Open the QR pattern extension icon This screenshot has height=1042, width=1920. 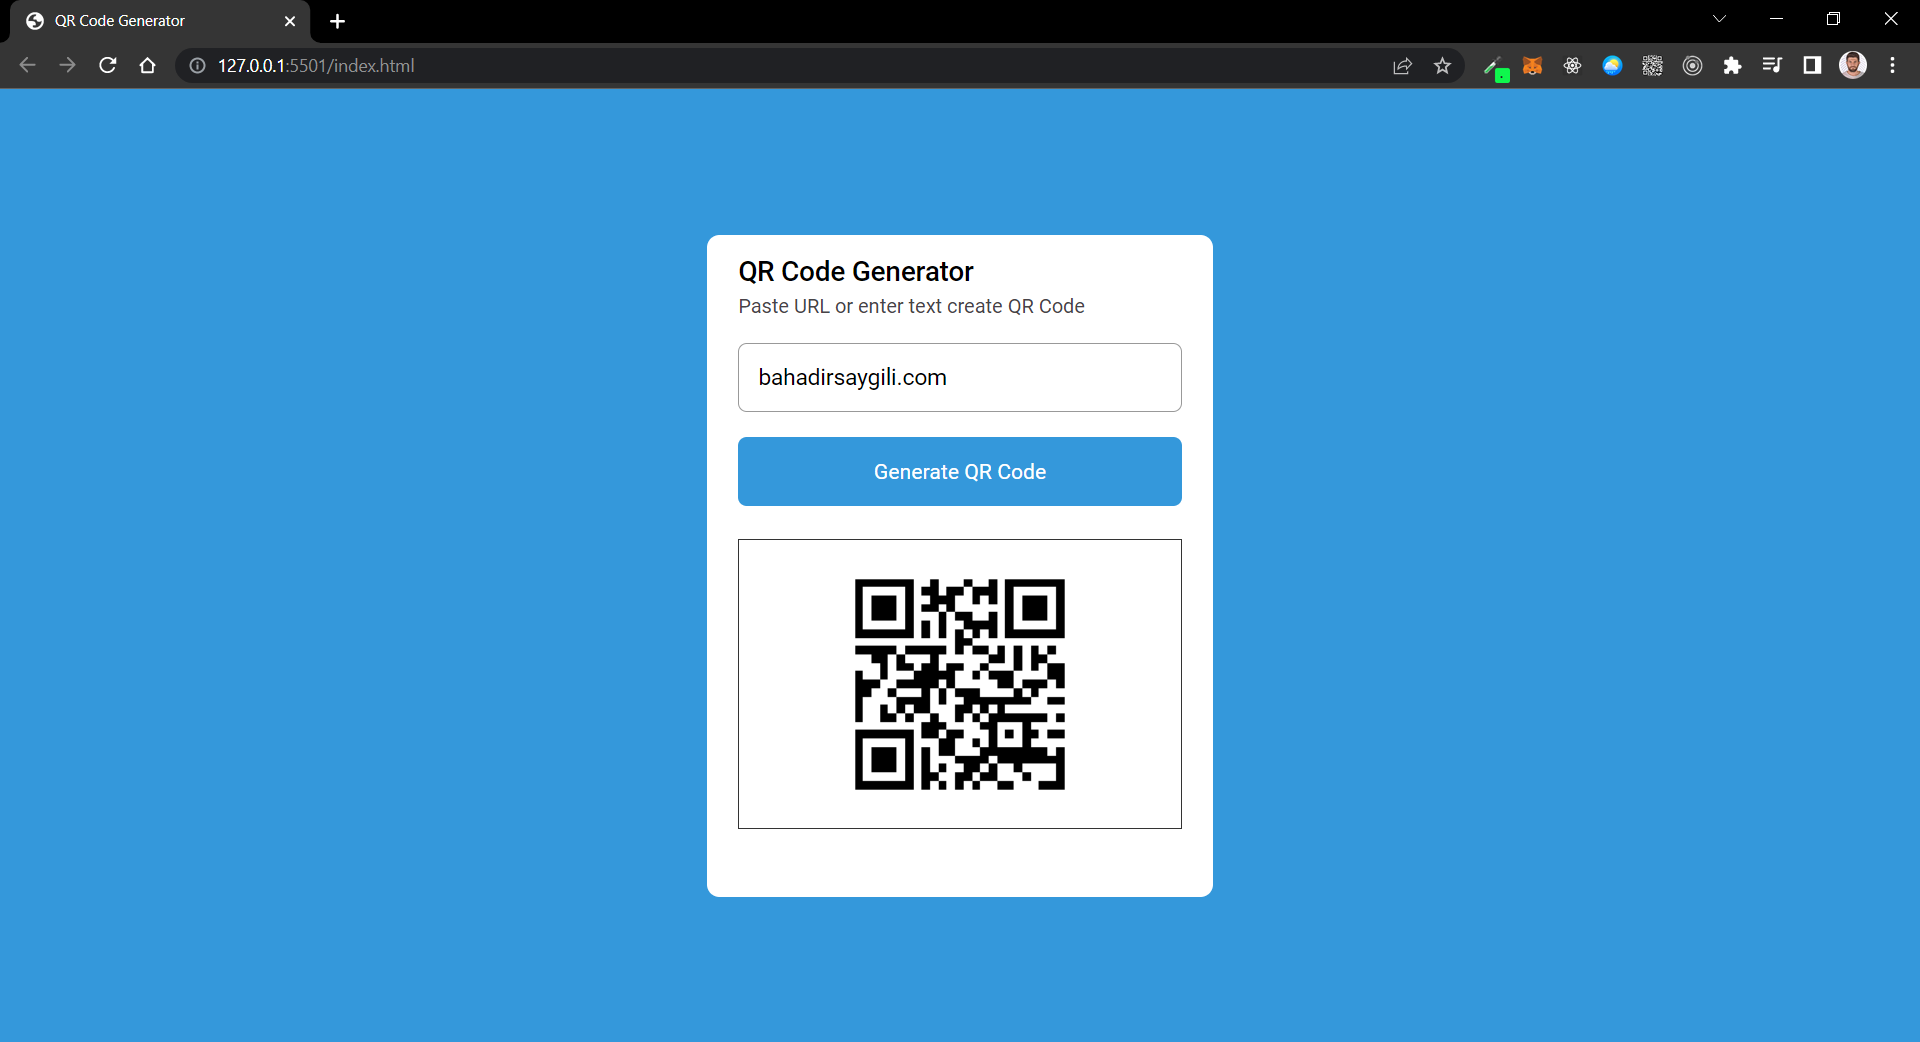pyautogui.click(x=1652, y=66)
